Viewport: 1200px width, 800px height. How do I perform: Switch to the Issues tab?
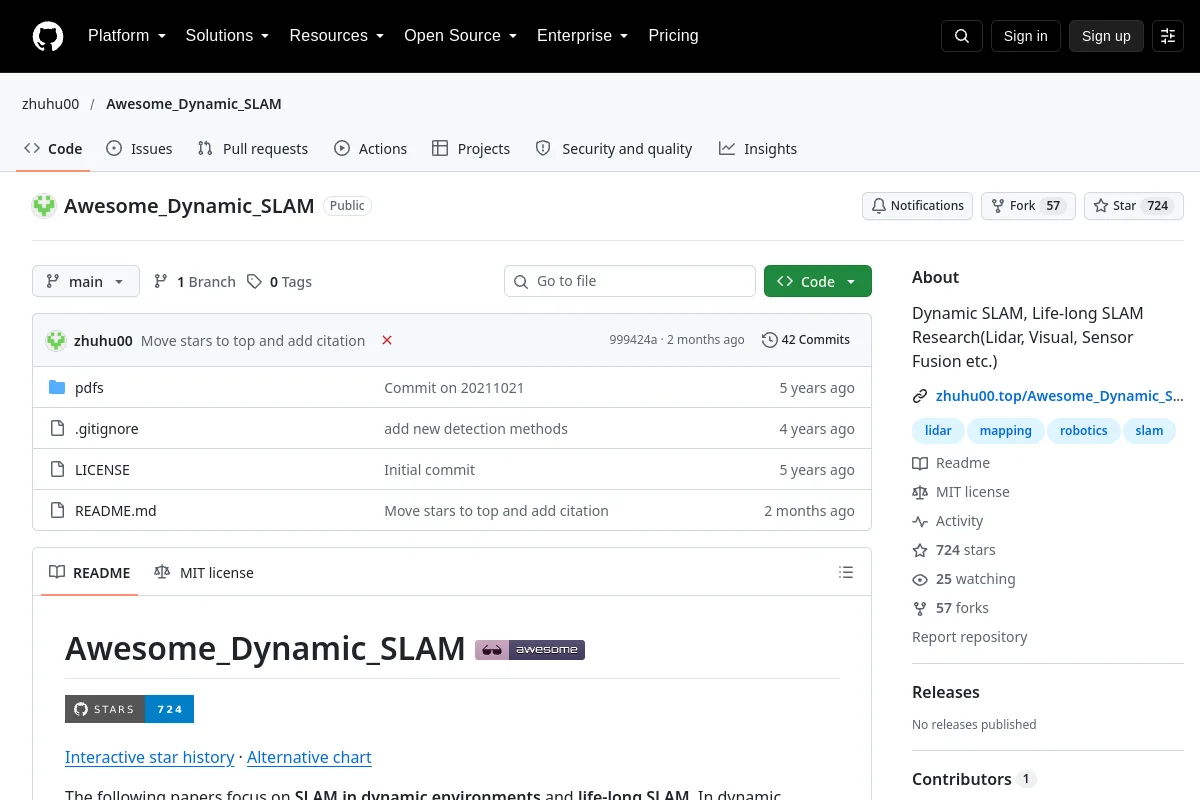click(x=139, y=149)
